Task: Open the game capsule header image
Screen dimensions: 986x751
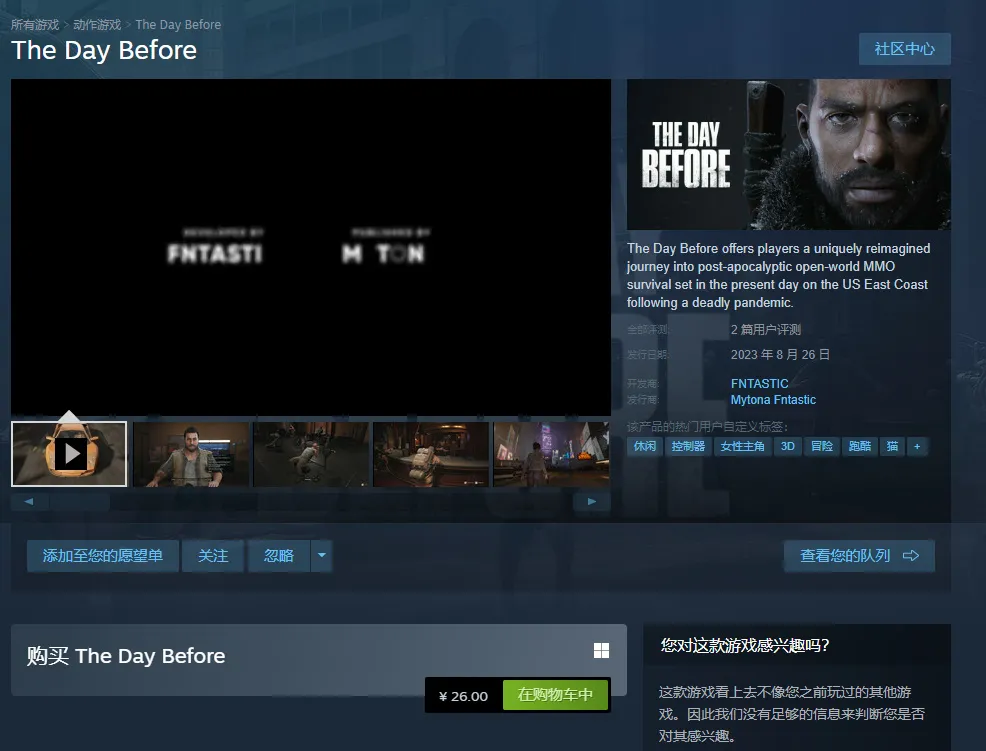Action: click(789, 154)
